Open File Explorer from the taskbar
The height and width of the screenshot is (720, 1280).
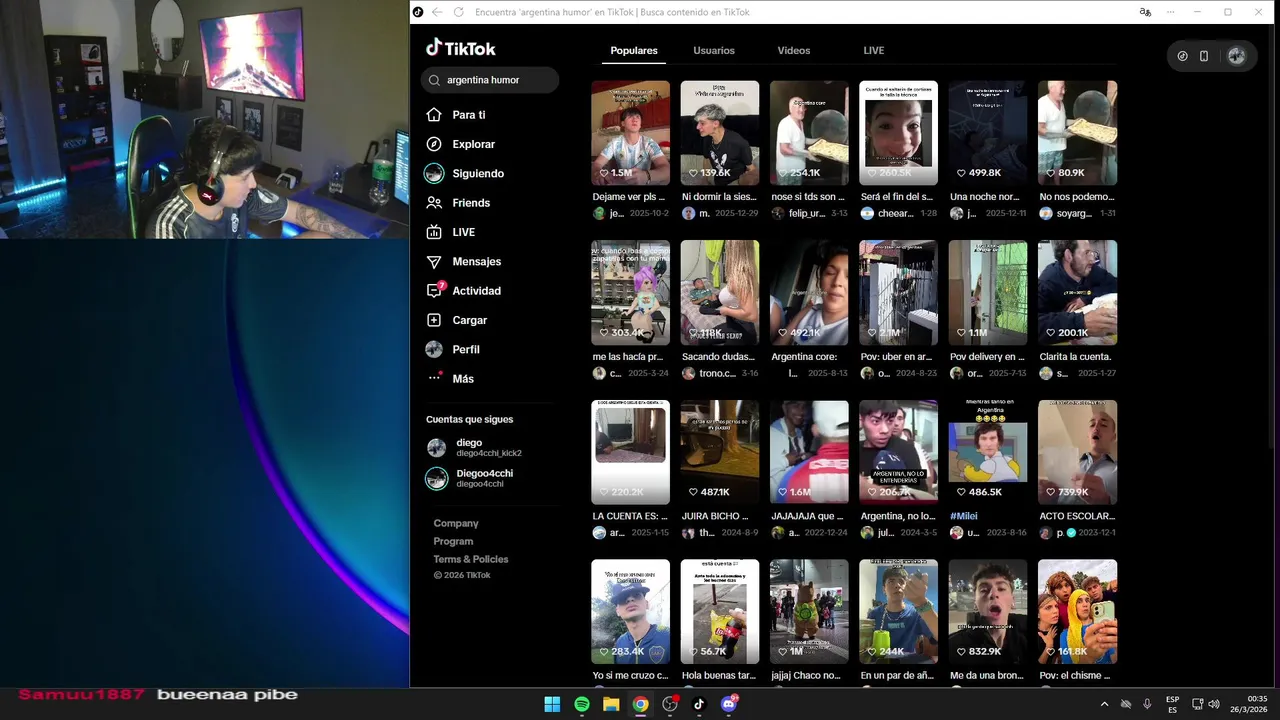point(611,704)
